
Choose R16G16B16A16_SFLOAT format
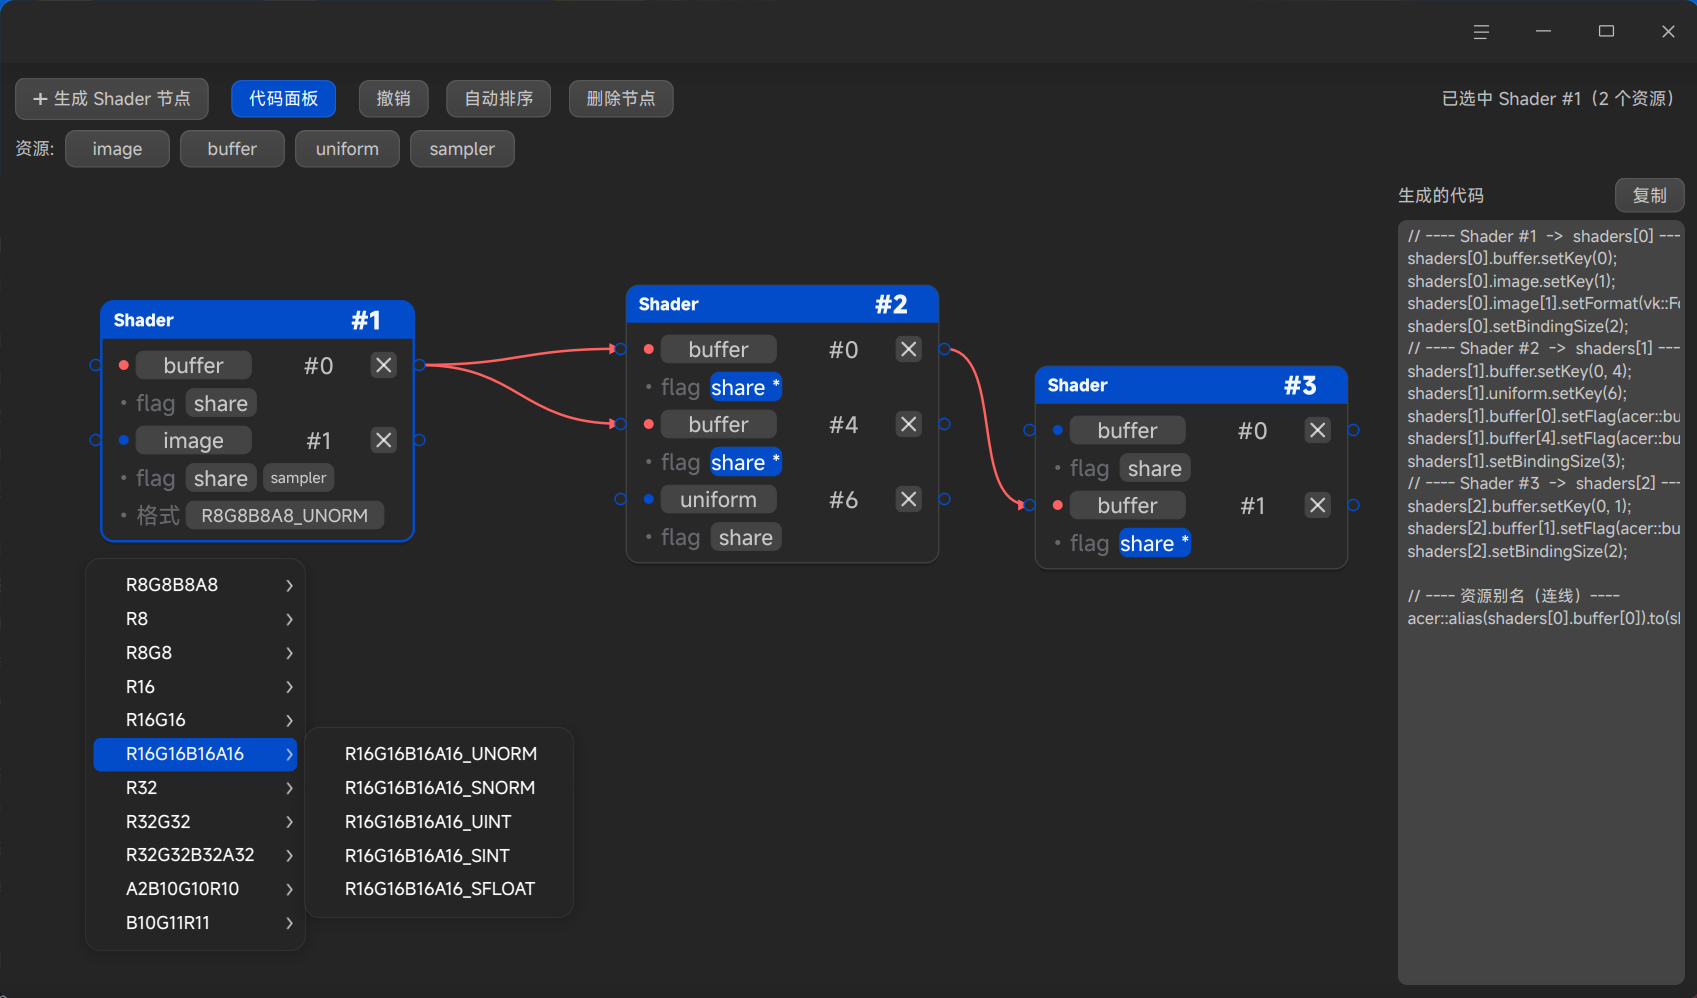pyautogui.click(x=440, y=889)
